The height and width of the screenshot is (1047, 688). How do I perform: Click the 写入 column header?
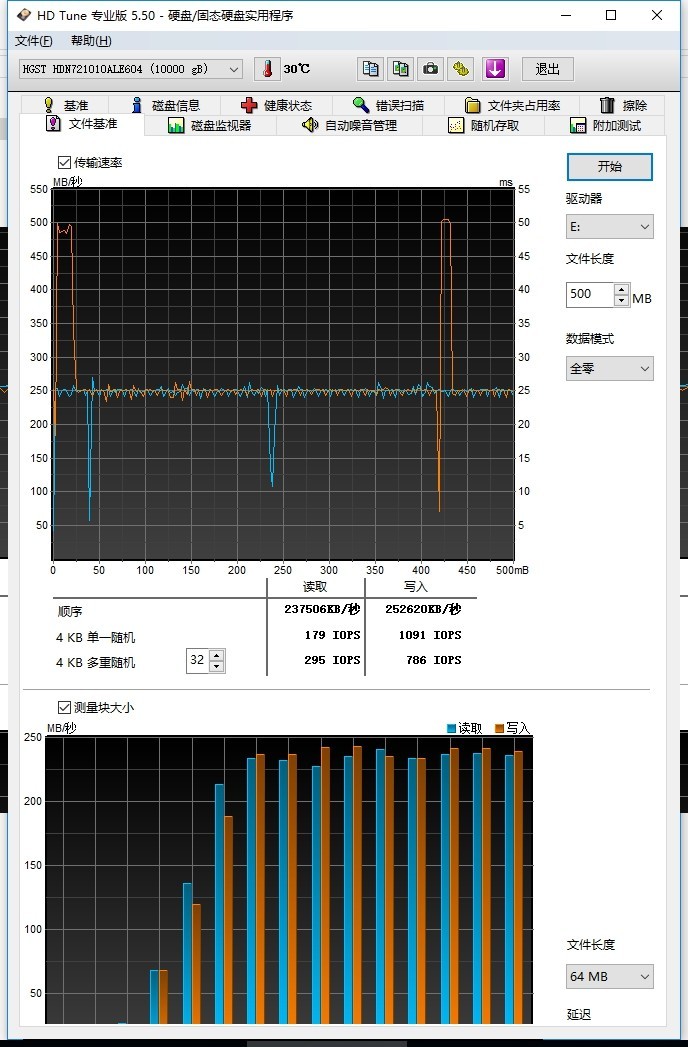[x=415, y=586]
